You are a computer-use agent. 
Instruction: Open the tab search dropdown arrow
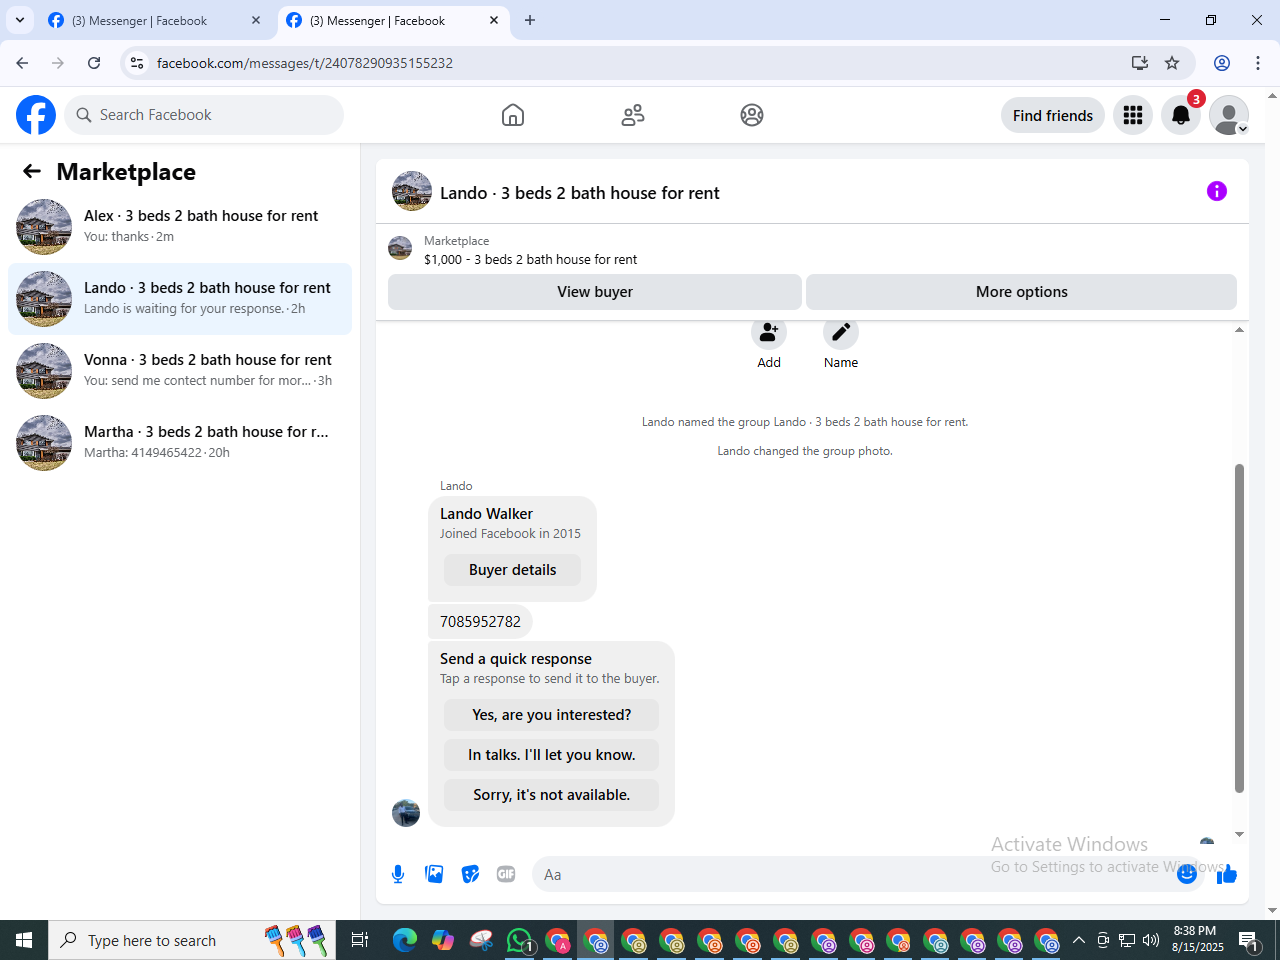point(20,20)
